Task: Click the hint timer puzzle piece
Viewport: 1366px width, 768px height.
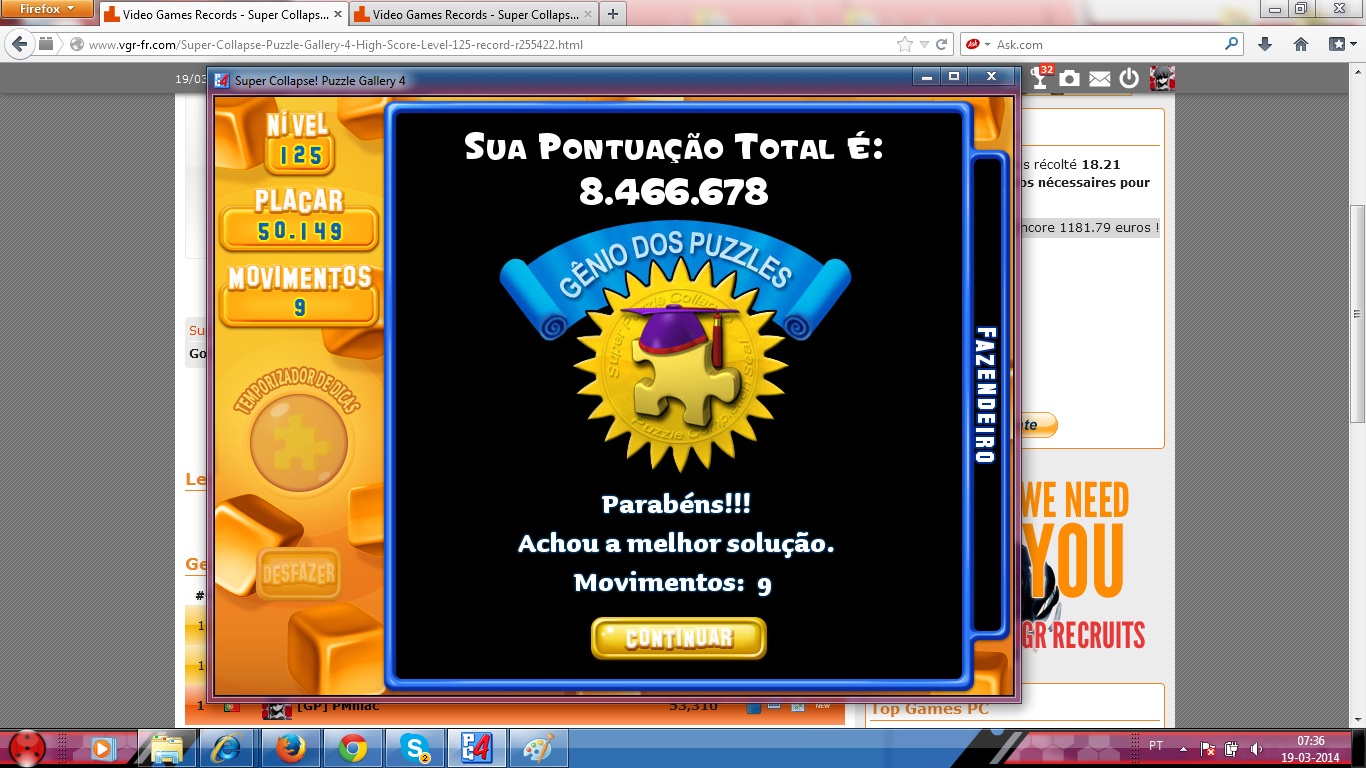Action: 298,442
